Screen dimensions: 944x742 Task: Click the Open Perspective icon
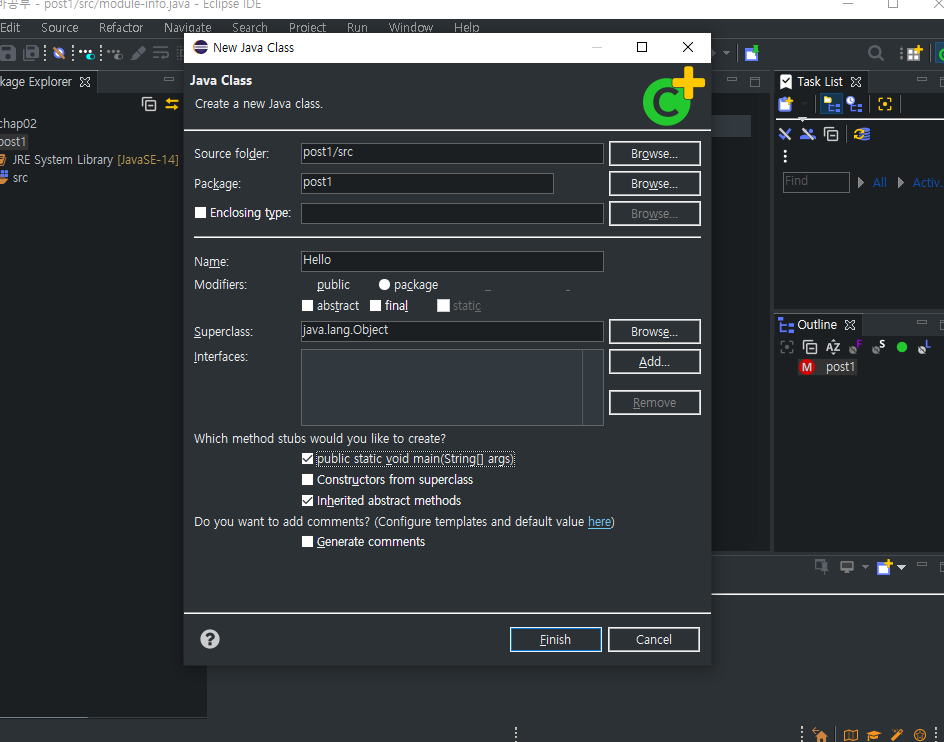914,54
